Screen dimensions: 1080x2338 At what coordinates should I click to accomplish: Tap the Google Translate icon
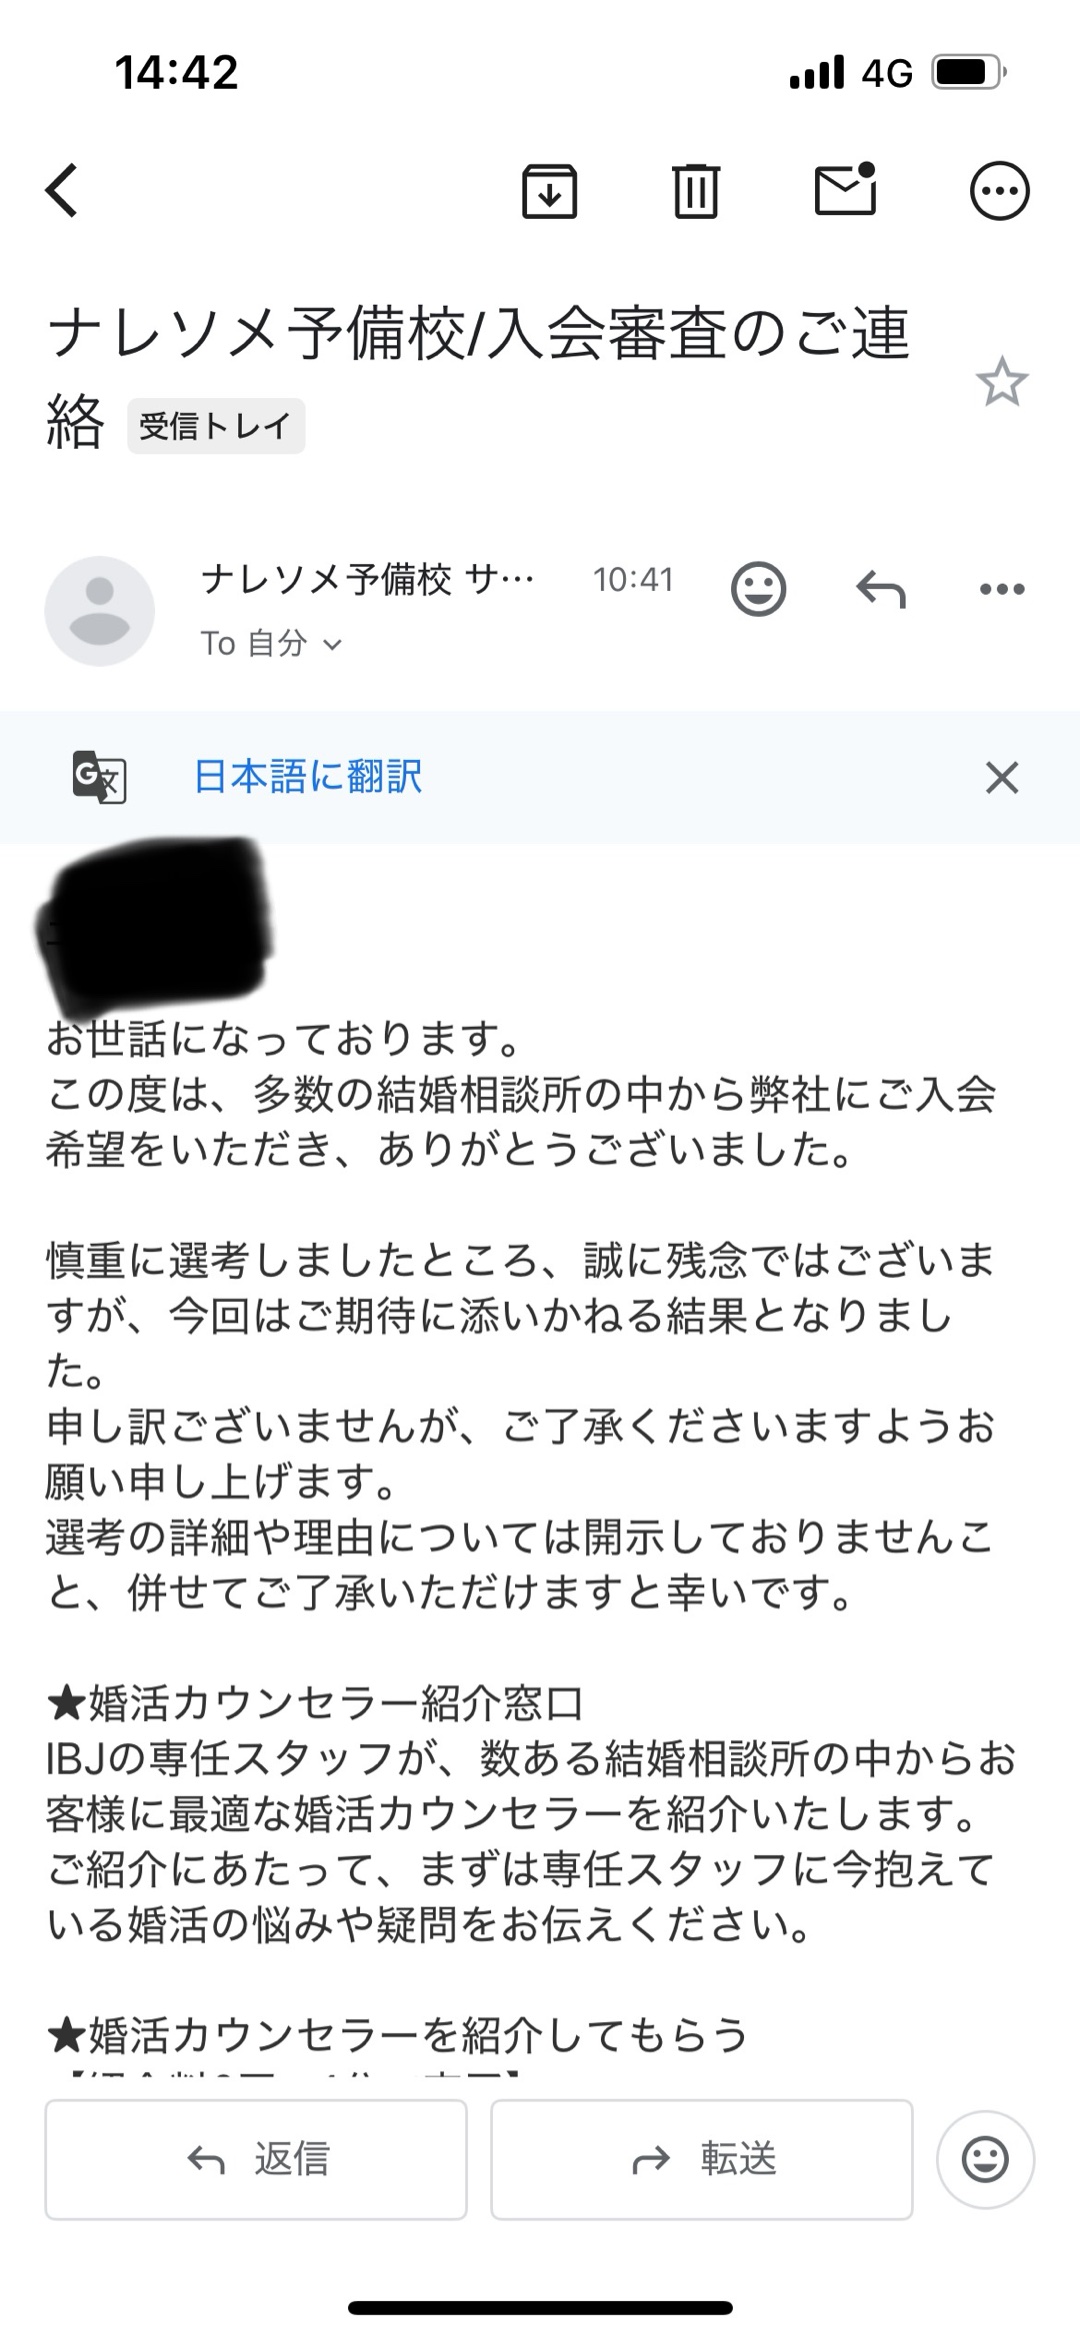point(99,777)
